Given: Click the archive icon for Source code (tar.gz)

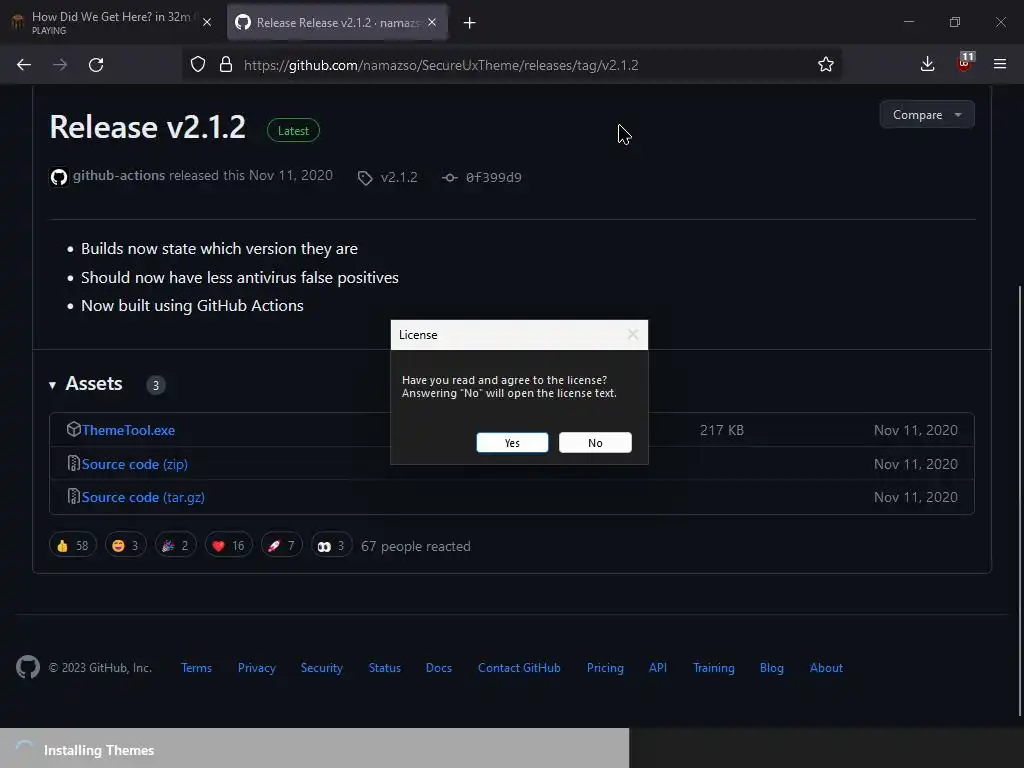Looking at the screenshot, I should [x=74, y=496].
